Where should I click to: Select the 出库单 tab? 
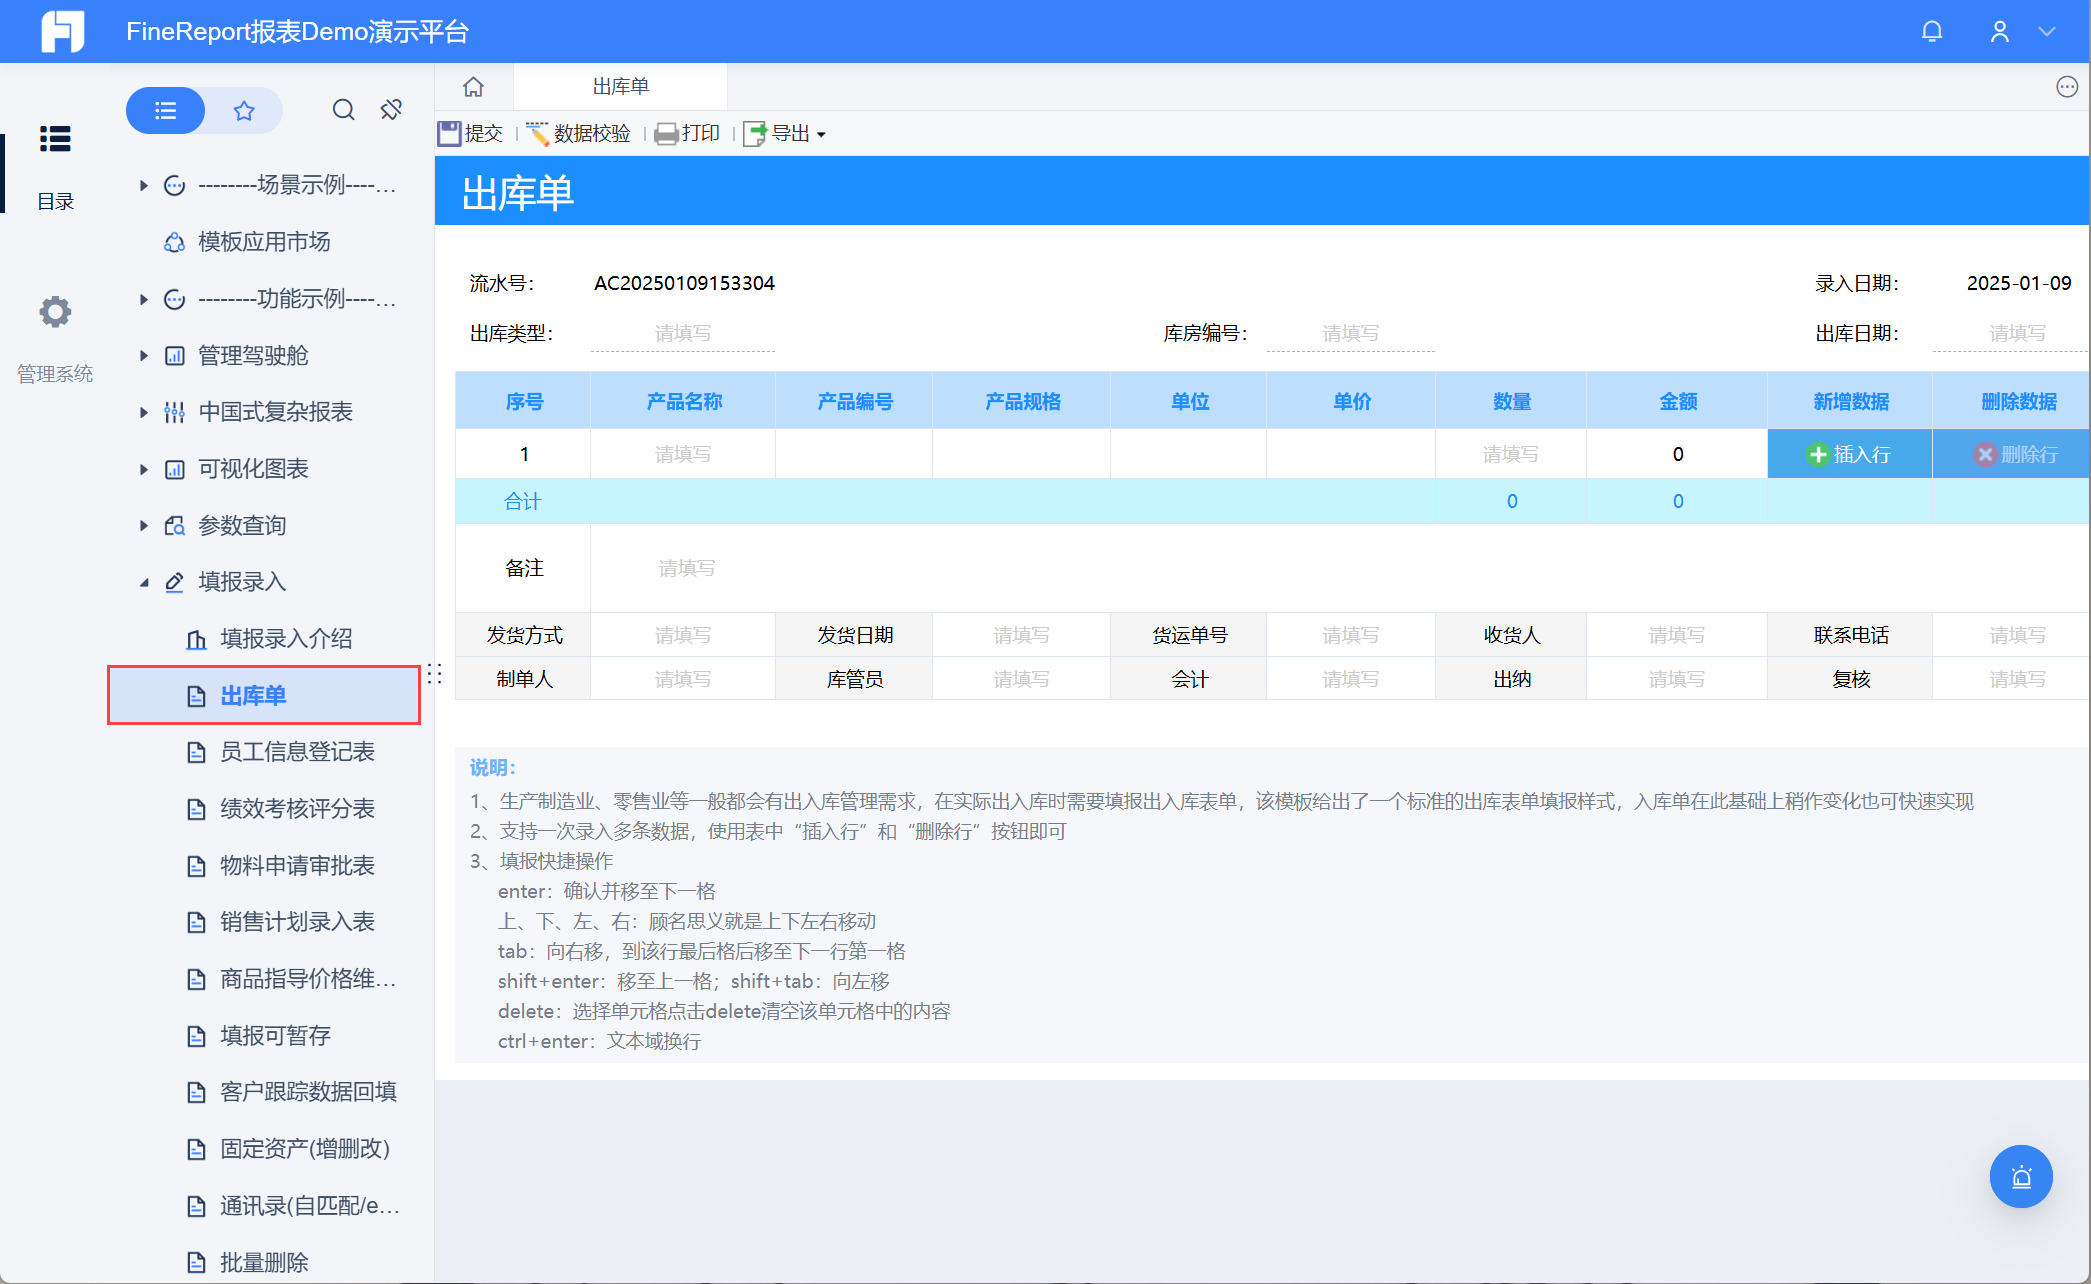pos(620,87)
